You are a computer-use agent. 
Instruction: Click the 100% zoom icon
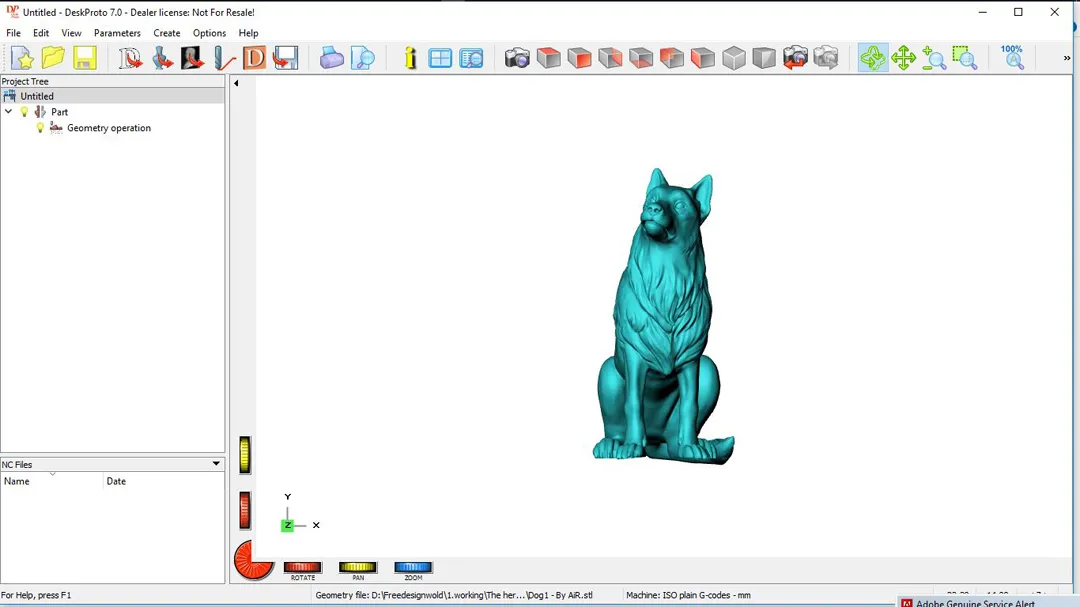(x=1013, y=57)
